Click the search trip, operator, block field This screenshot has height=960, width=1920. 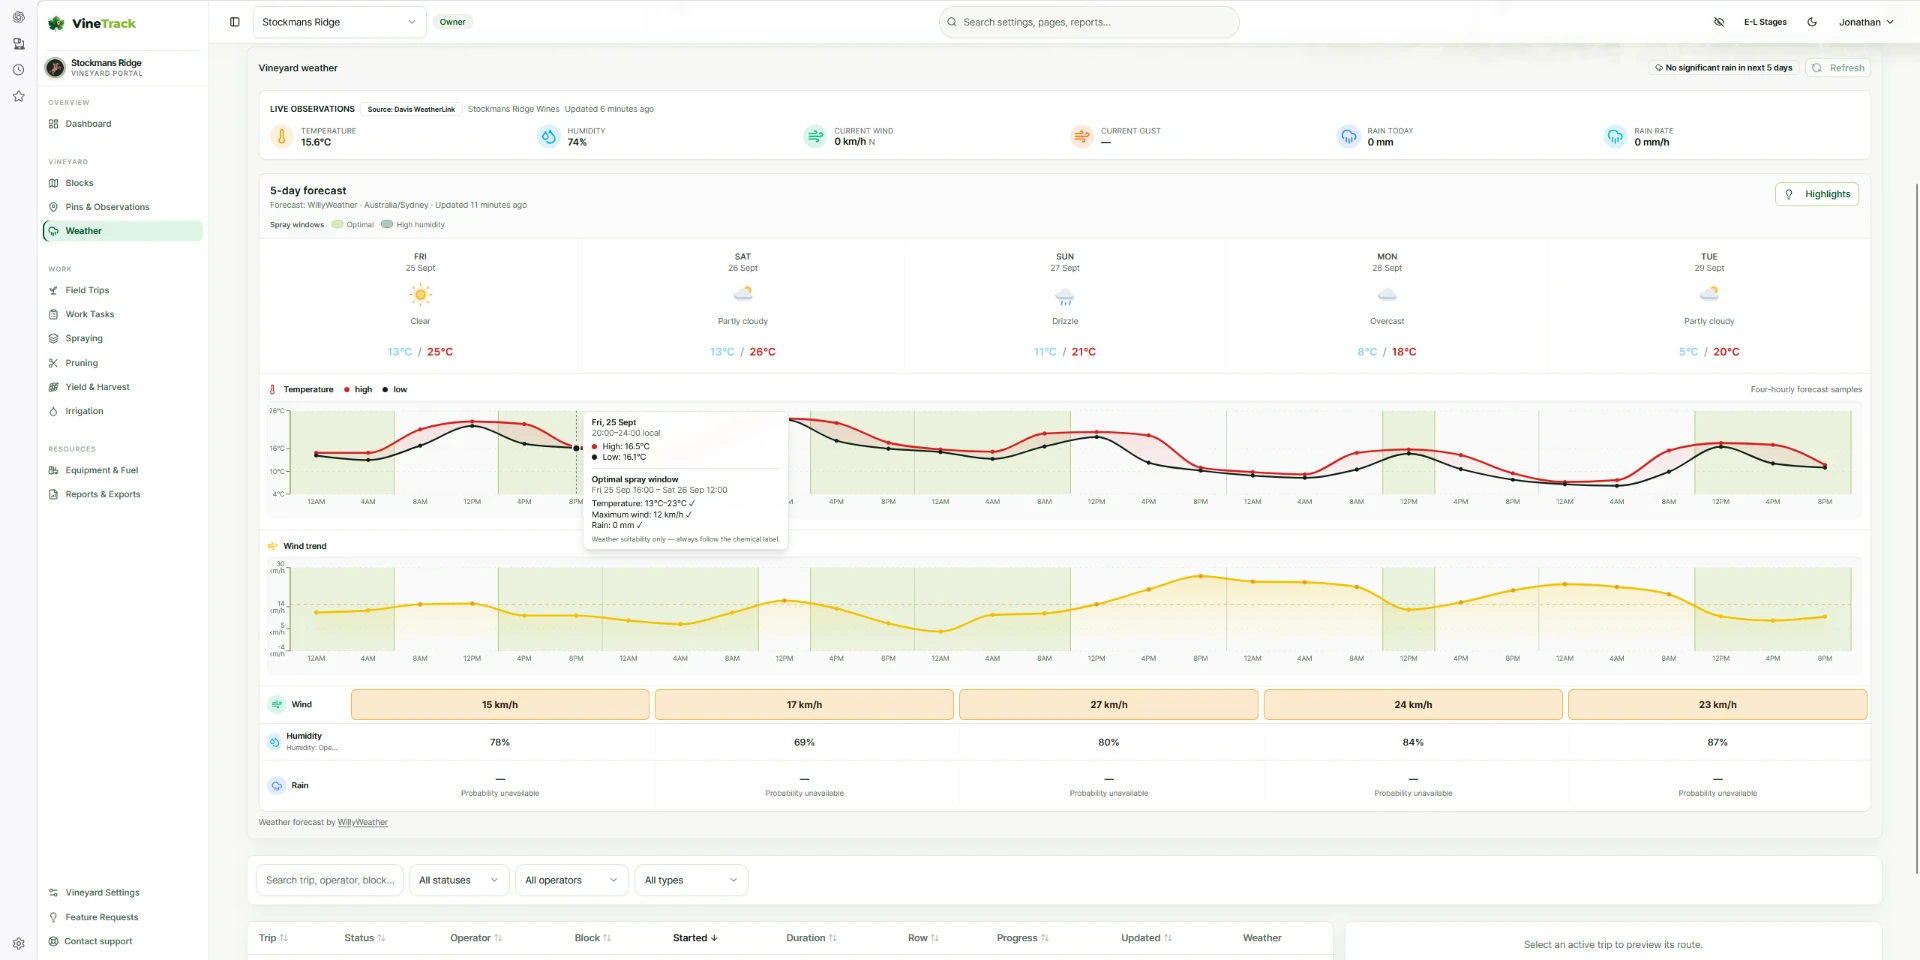[329, 880]
